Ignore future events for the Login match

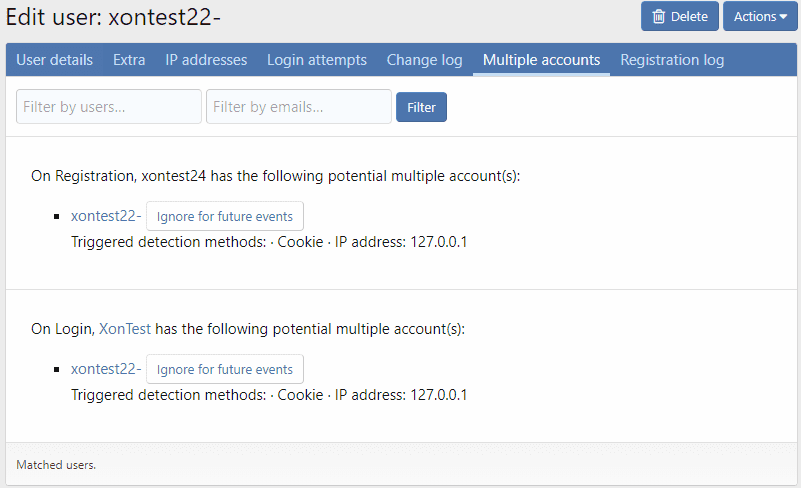(x=224, y=369)
